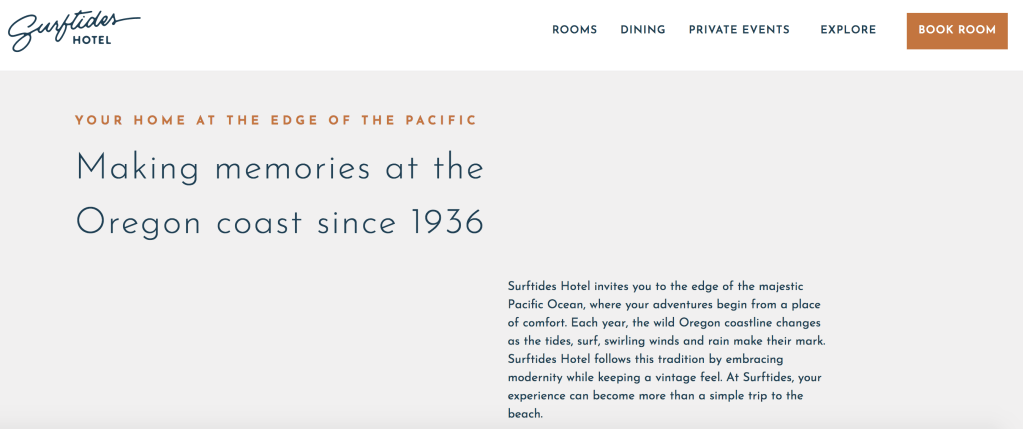Select the Explore navigation item
The width and height of the screenshot is (1023, 429).
(x=848, y=30)
